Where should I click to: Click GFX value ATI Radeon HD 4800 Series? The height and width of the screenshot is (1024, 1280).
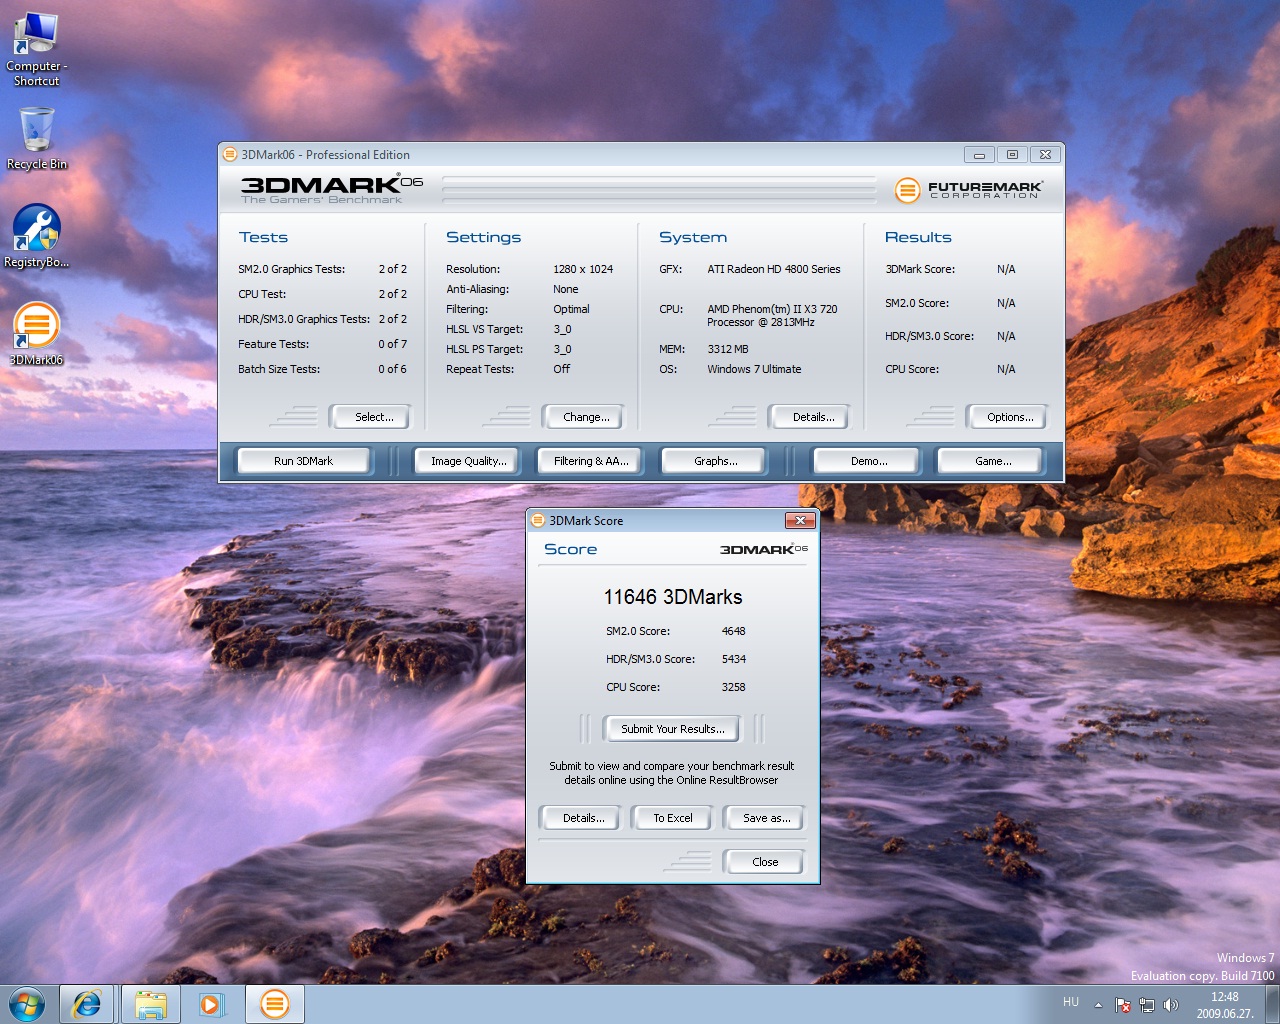[774, 269]
